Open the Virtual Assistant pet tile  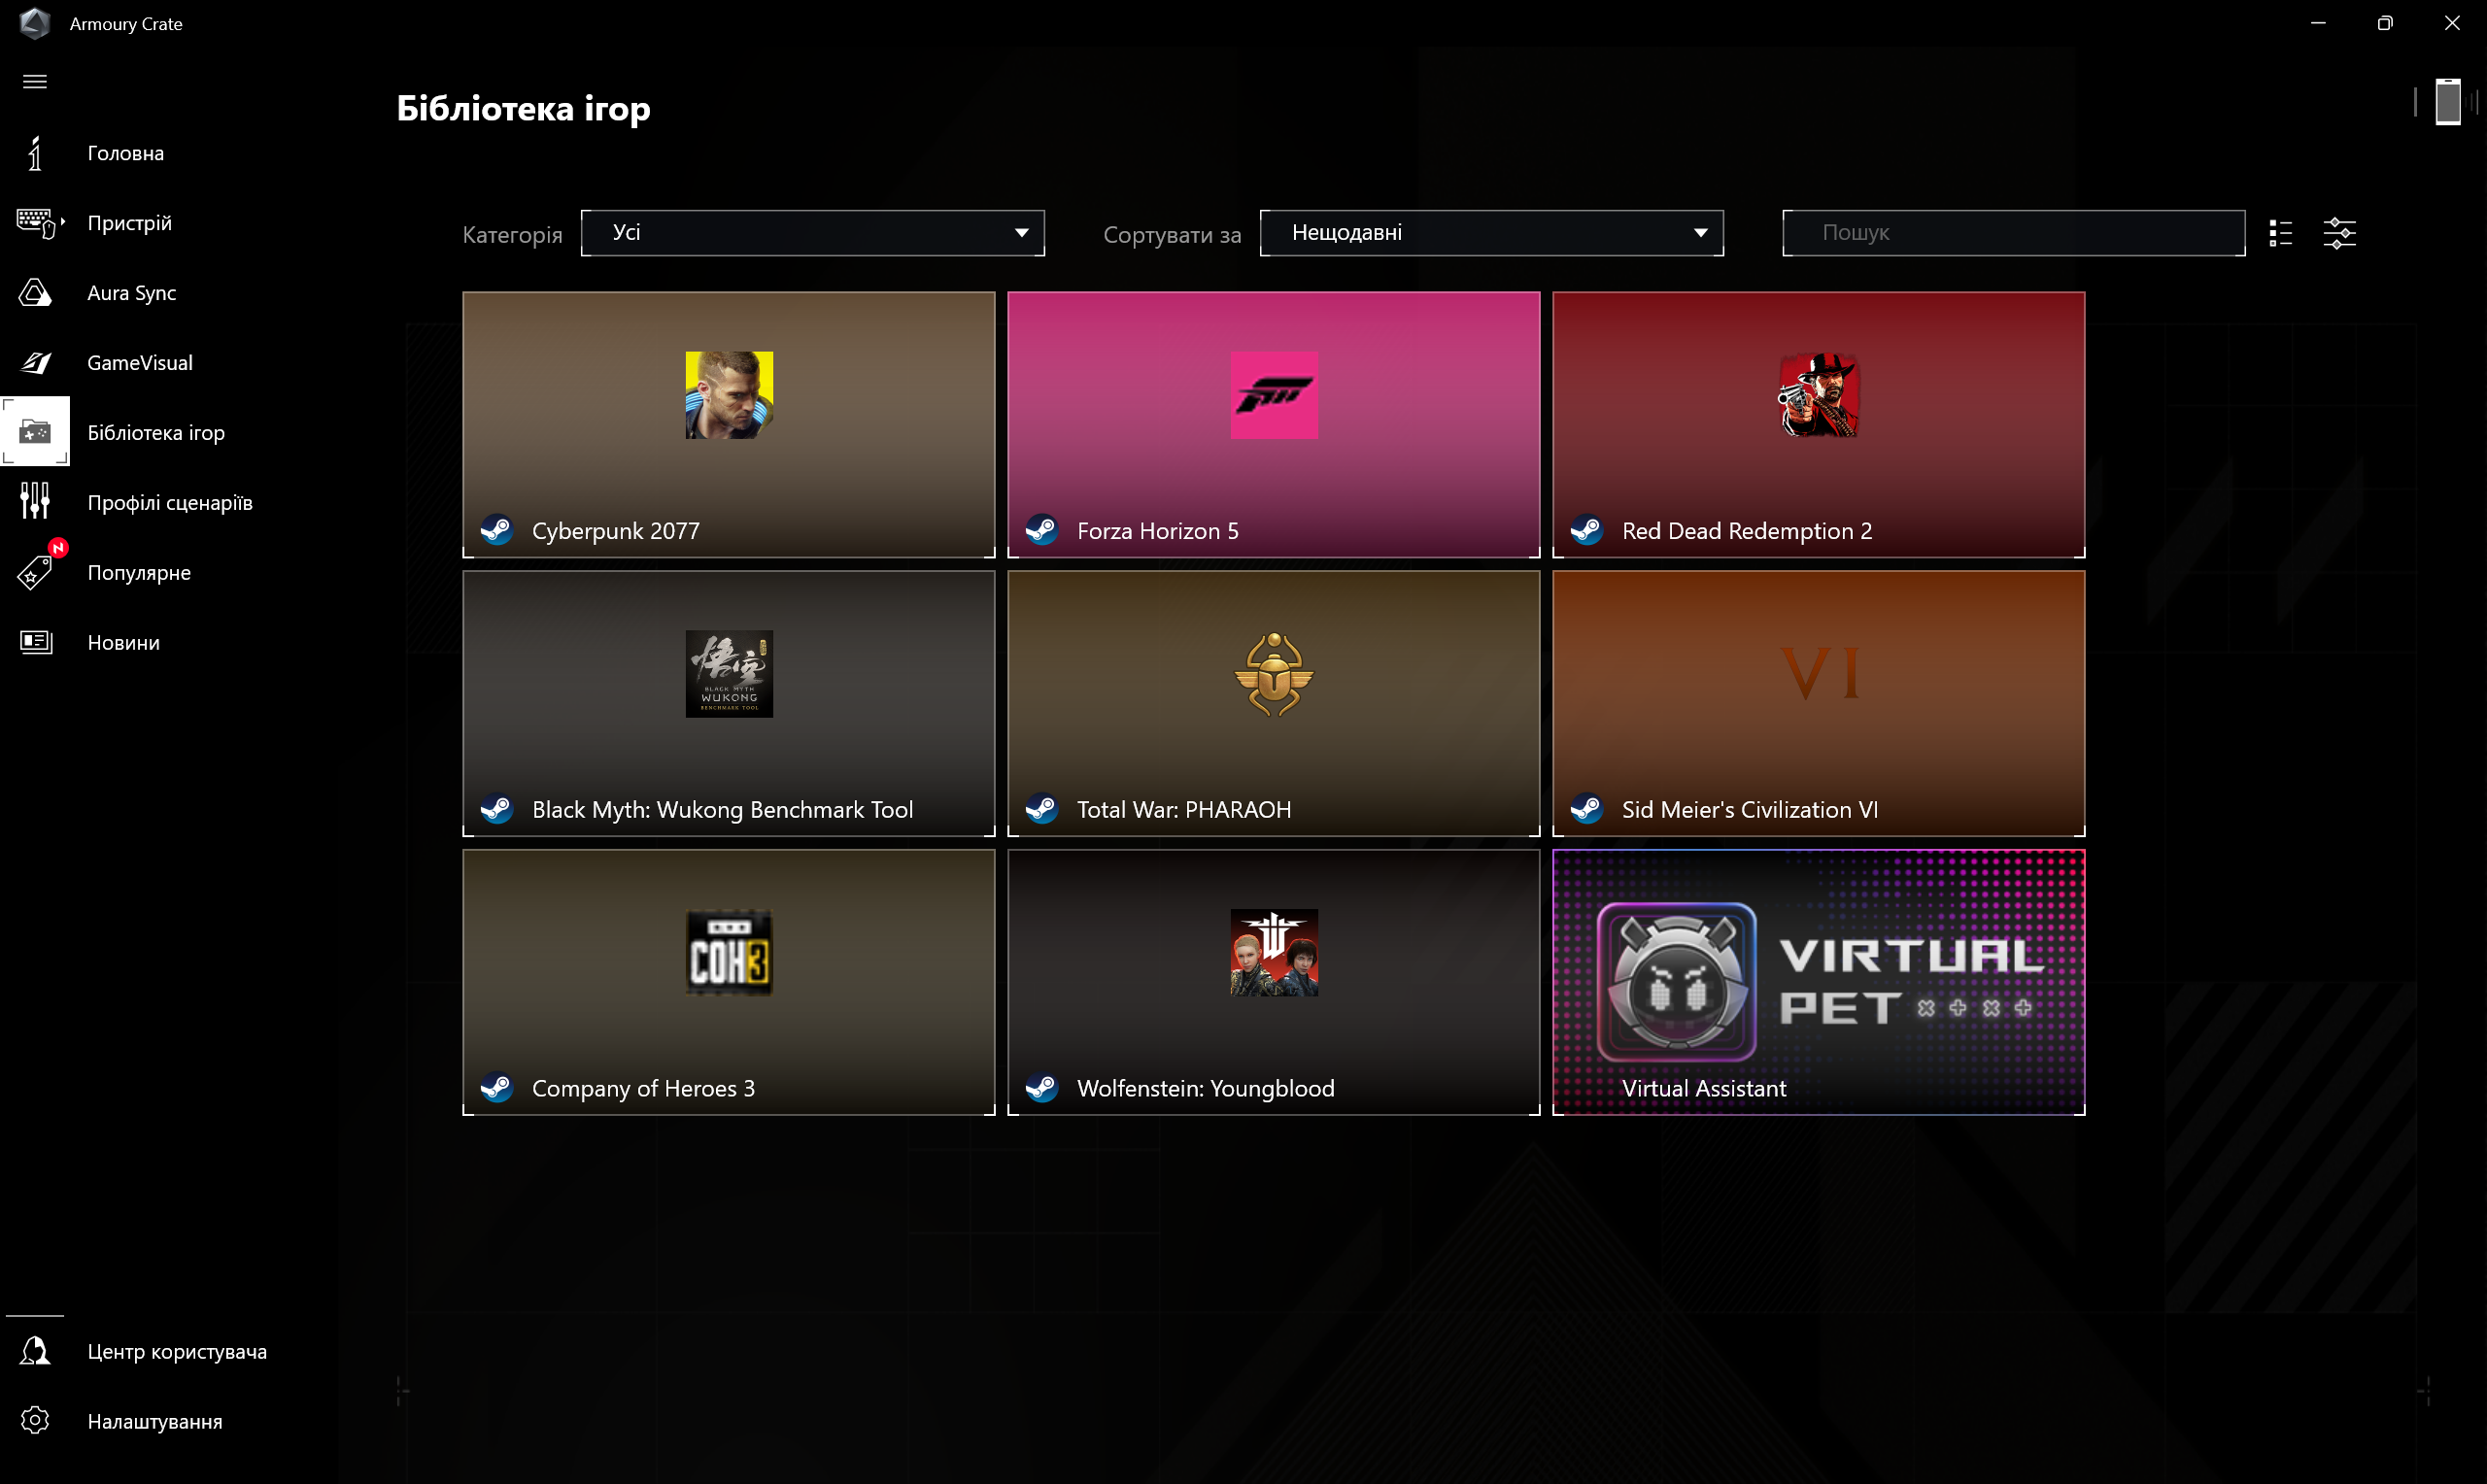pos(1817,982)
